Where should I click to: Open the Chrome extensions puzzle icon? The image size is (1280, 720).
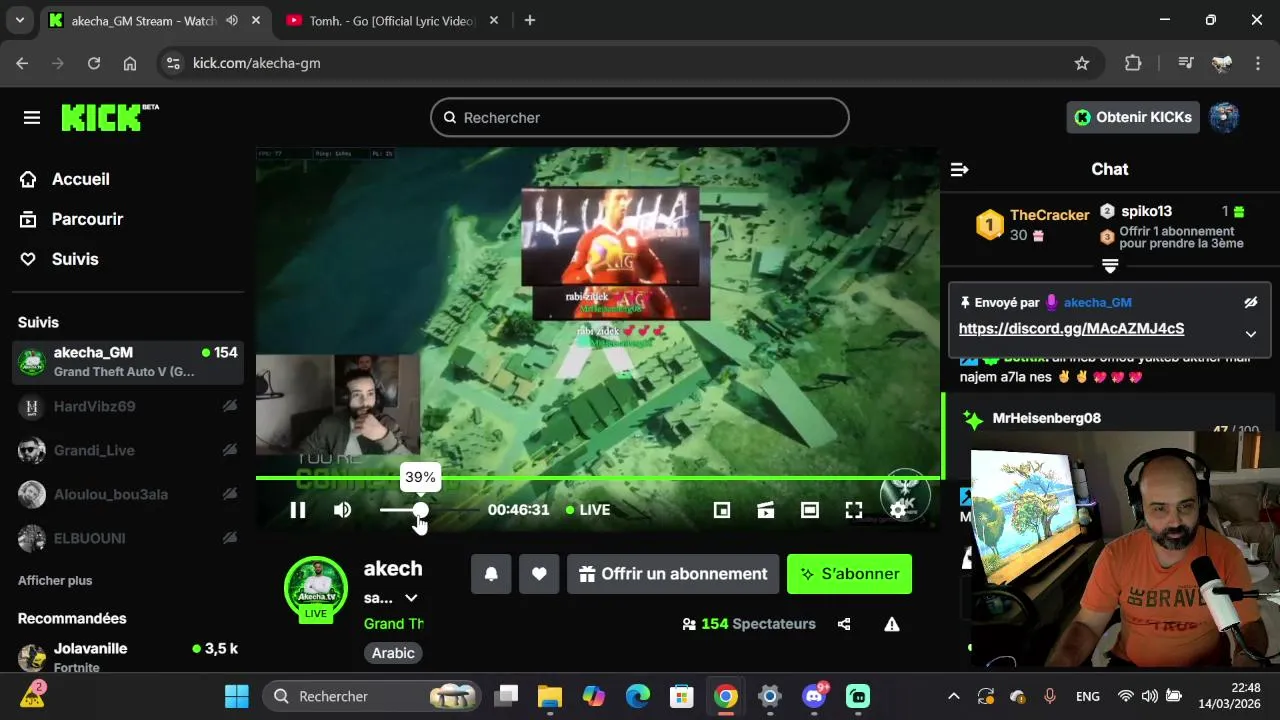pos(1133,63)
